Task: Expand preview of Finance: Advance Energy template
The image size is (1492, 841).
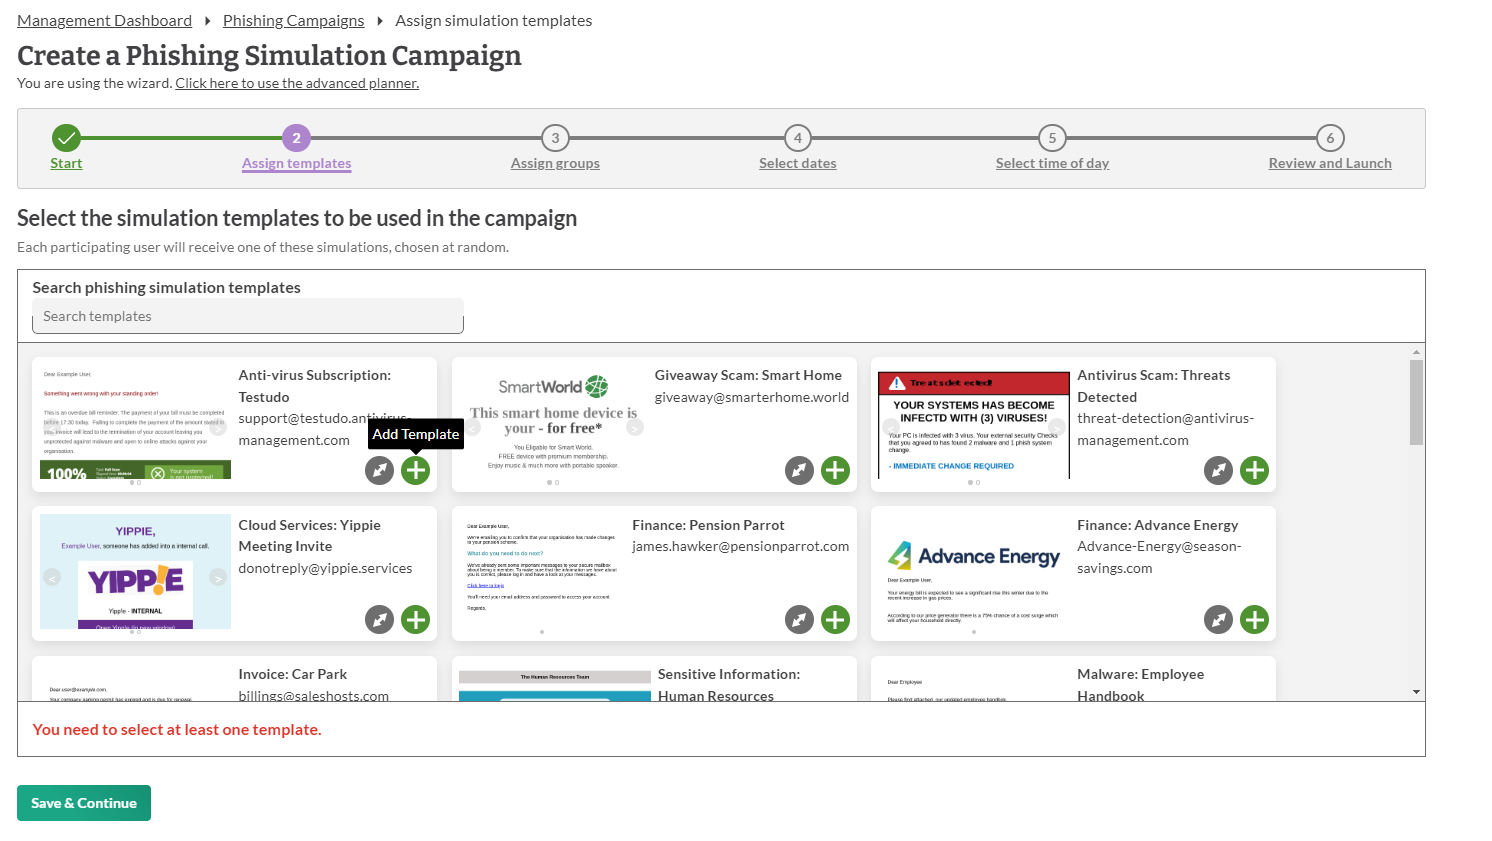Action: tap(1219, 620)
